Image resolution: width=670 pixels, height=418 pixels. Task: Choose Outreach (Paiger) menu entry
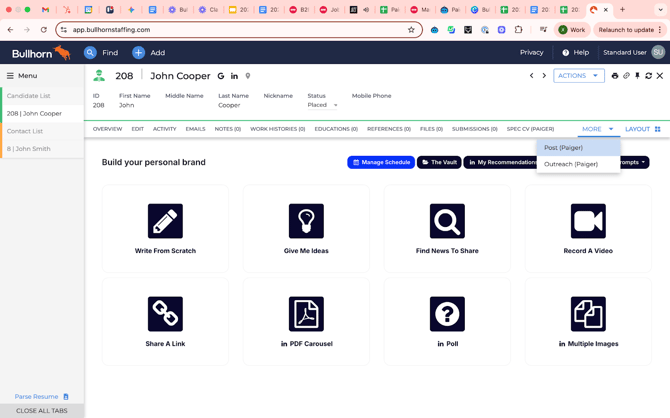point(571,164)
